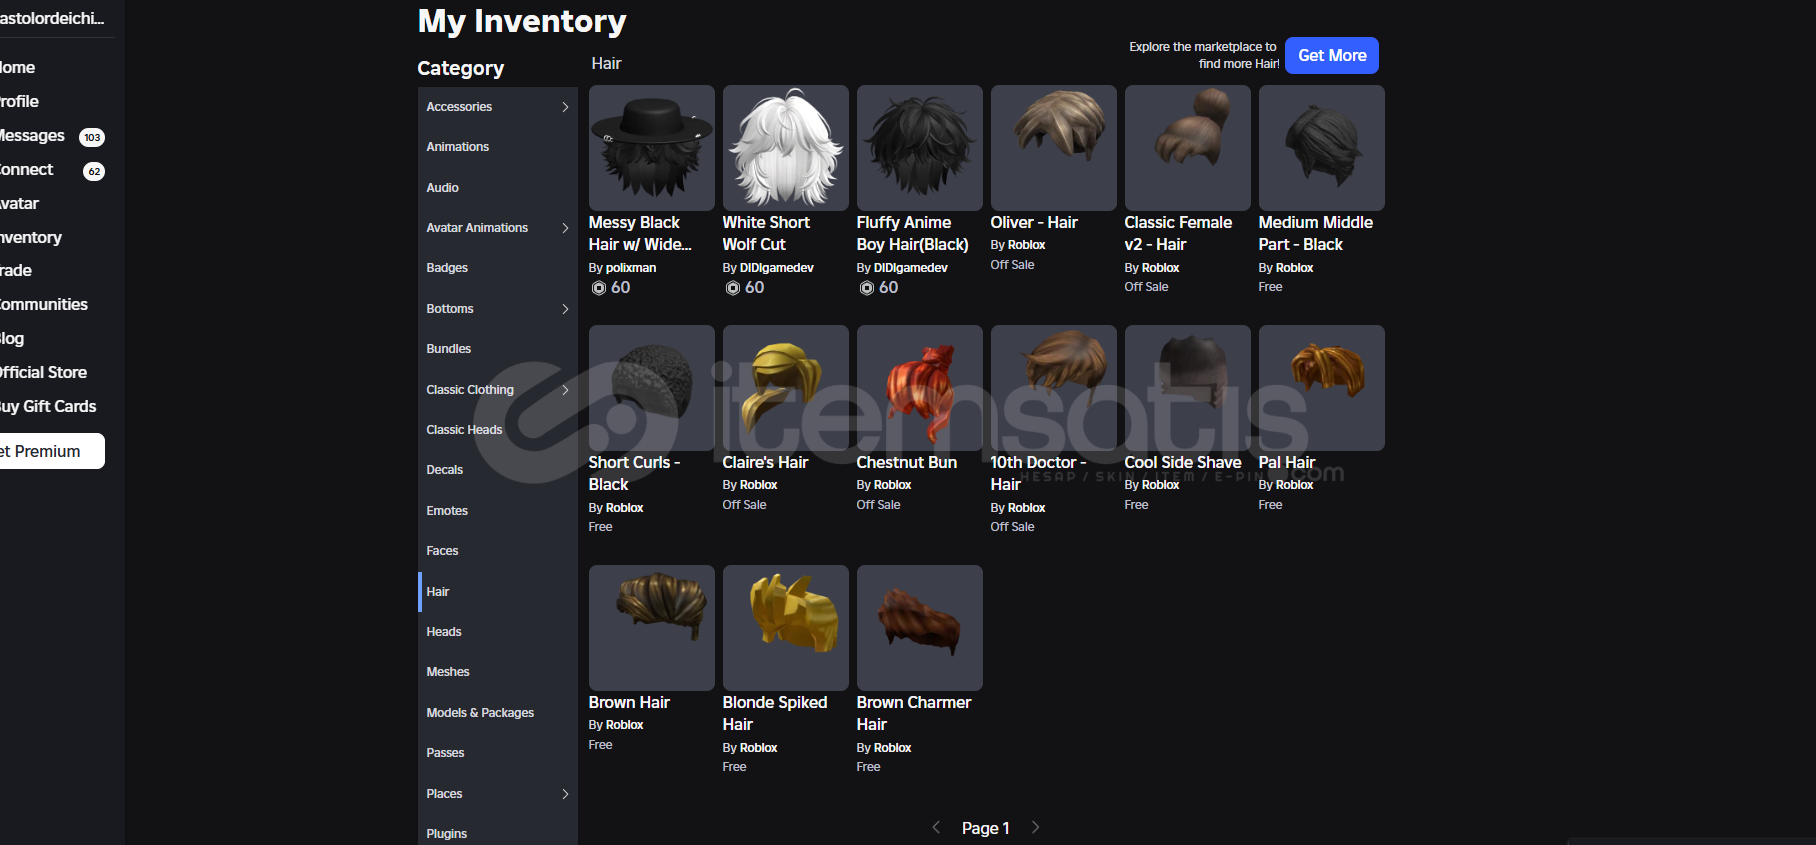
Task: Open the Chestnut Bun title link
Action: [x=907, y=462]
